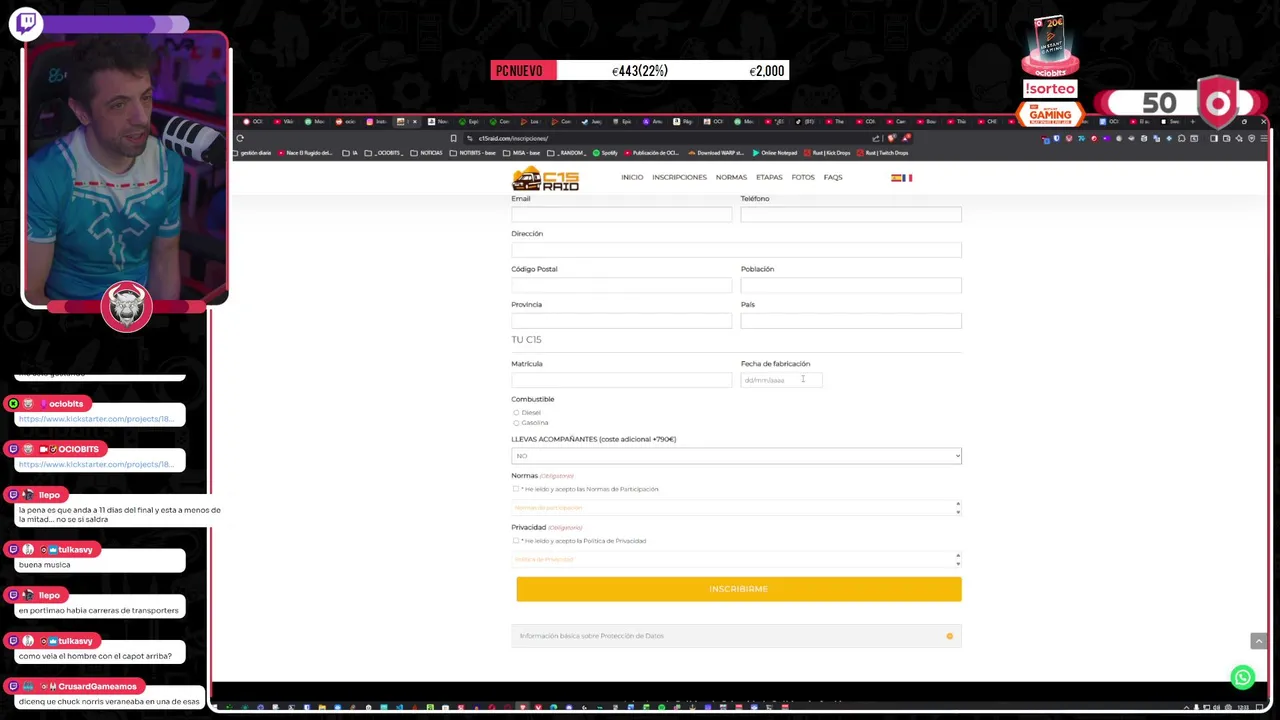Open the Rust Kick Drops bookmark
The image size is (1280, 720).
point(827,153)
